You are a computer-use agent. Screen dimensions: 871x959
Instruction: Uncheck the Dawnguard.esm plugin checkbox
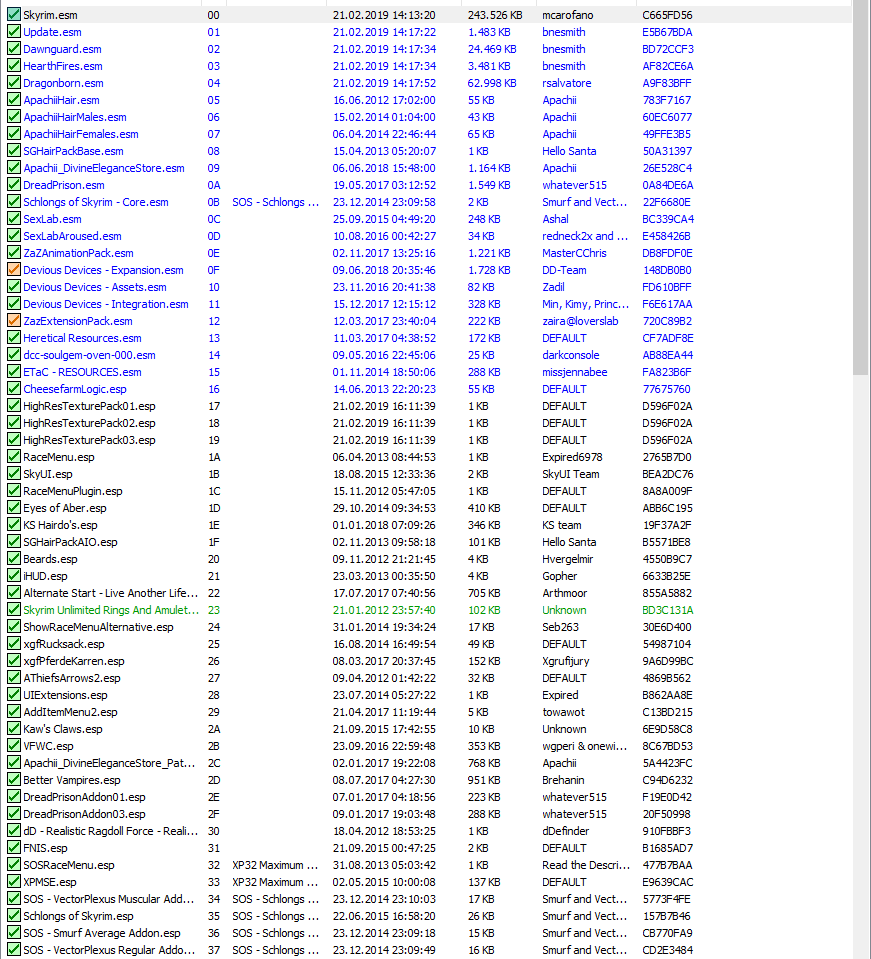tap(13, 49)
